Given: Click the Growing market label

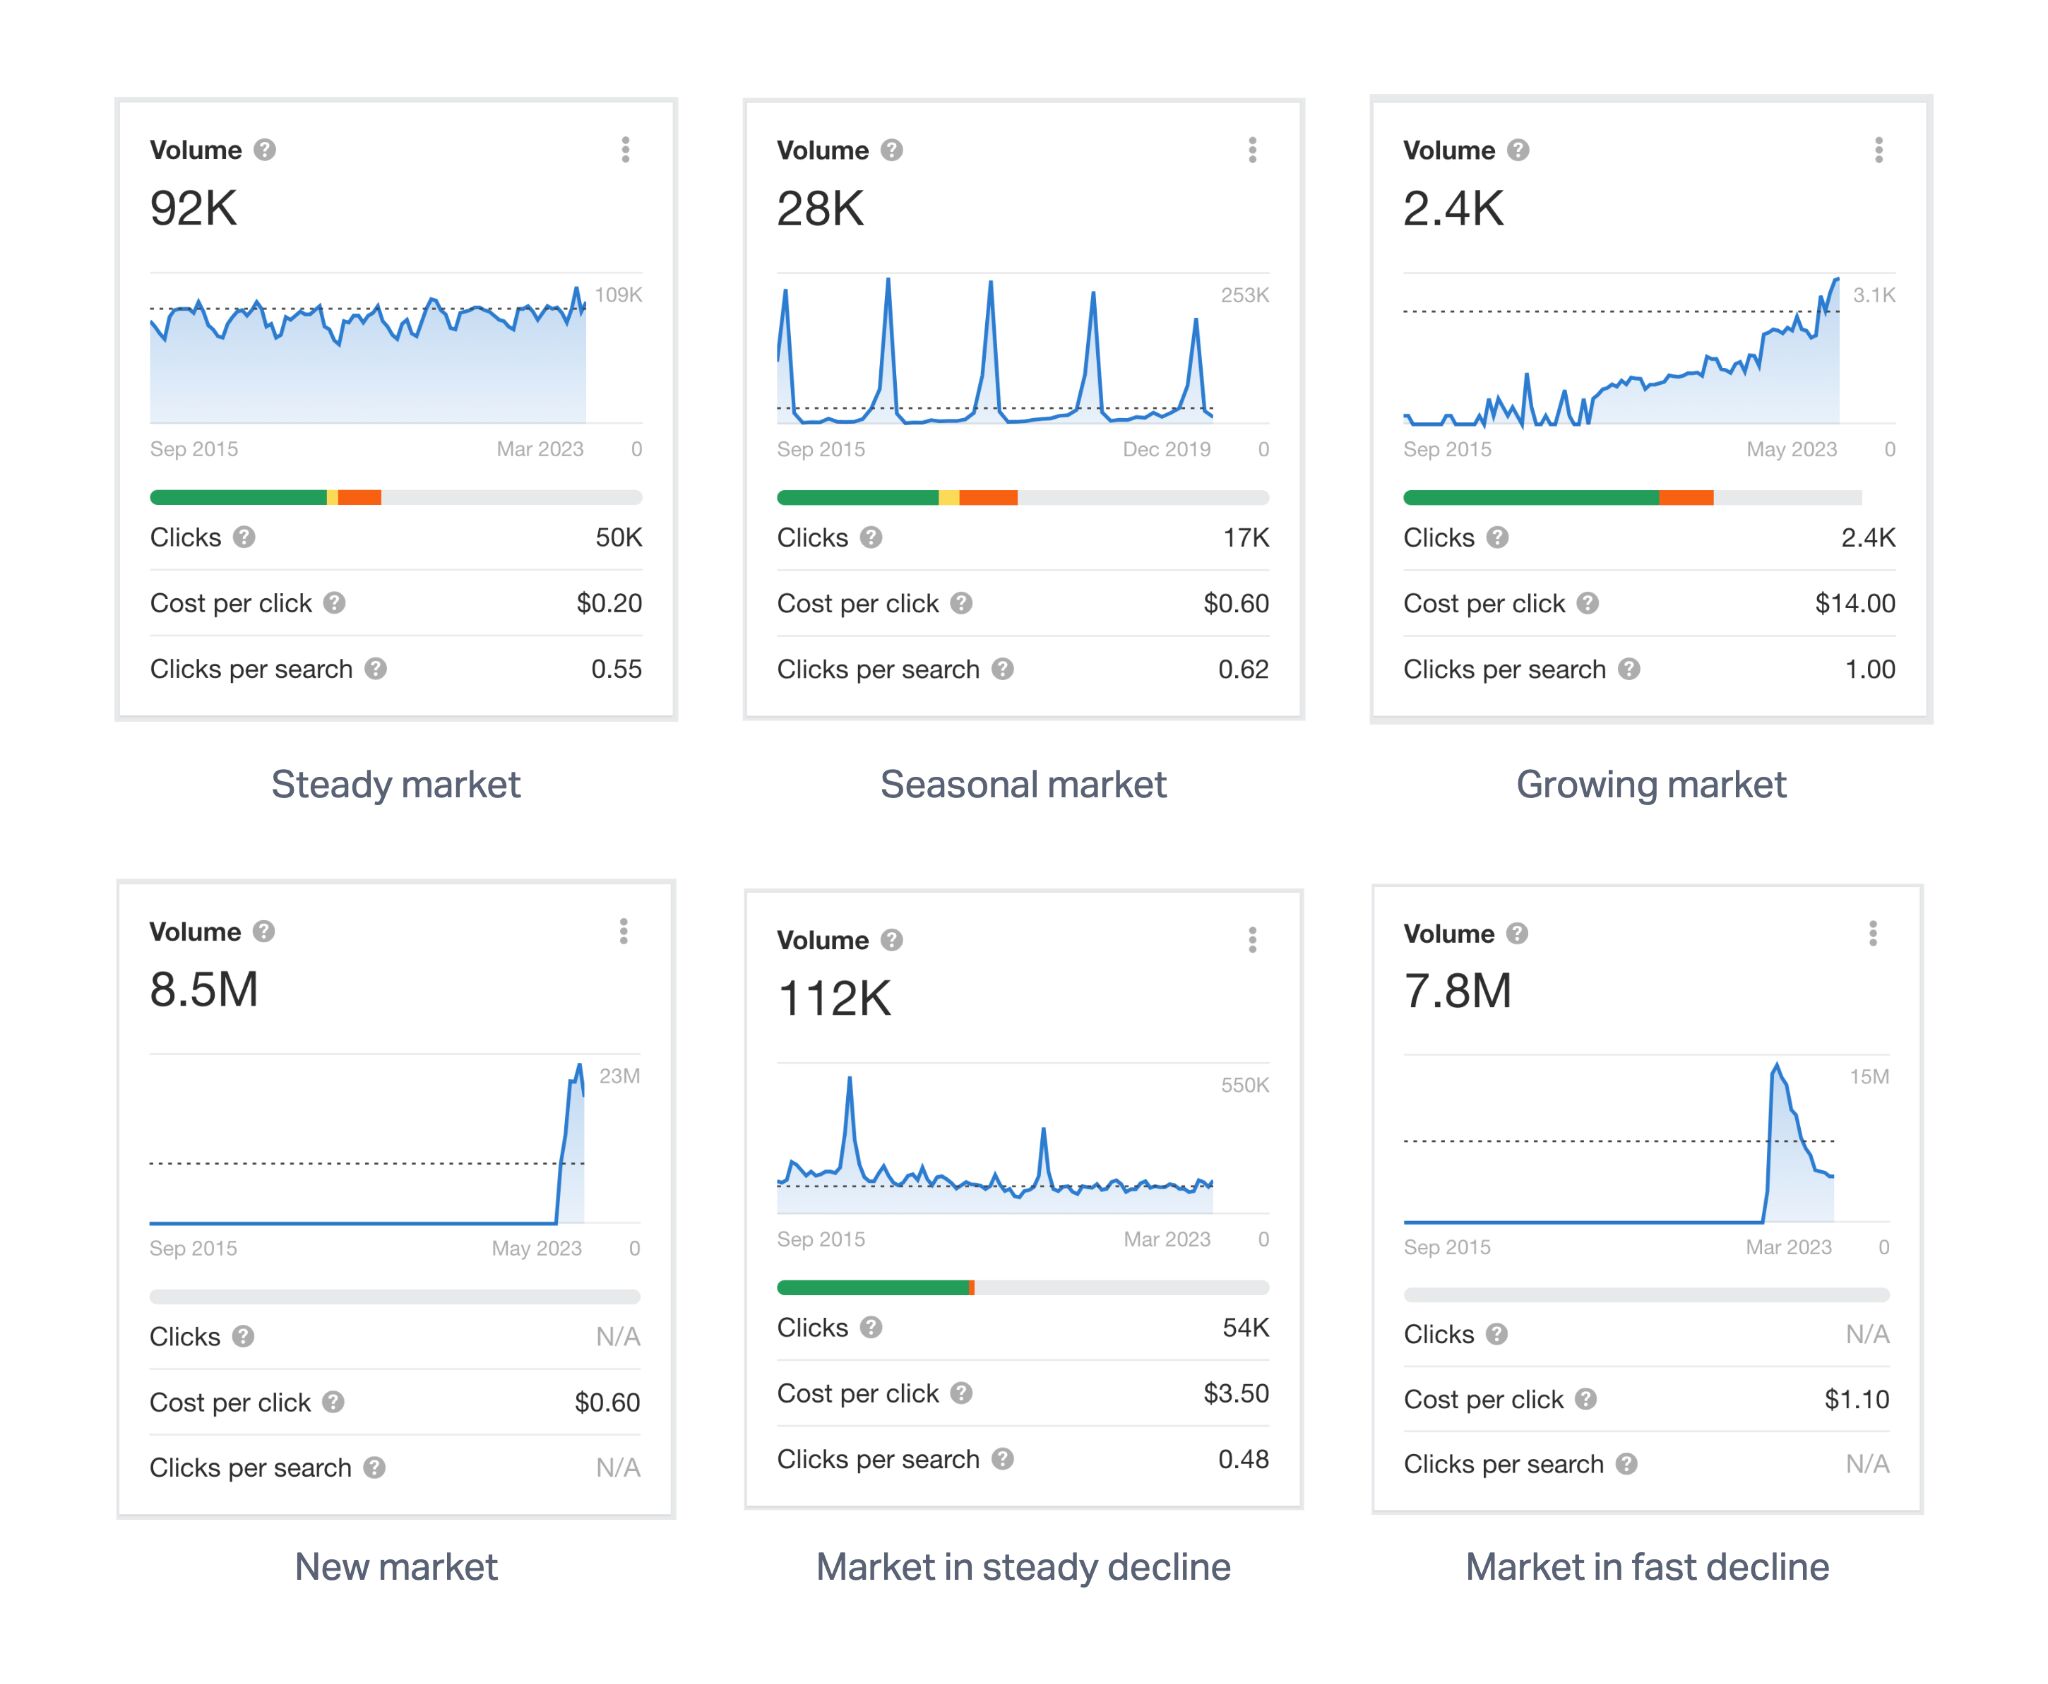Looking at the screenshot, I should pyautogui.click(x=1651, y=784).
